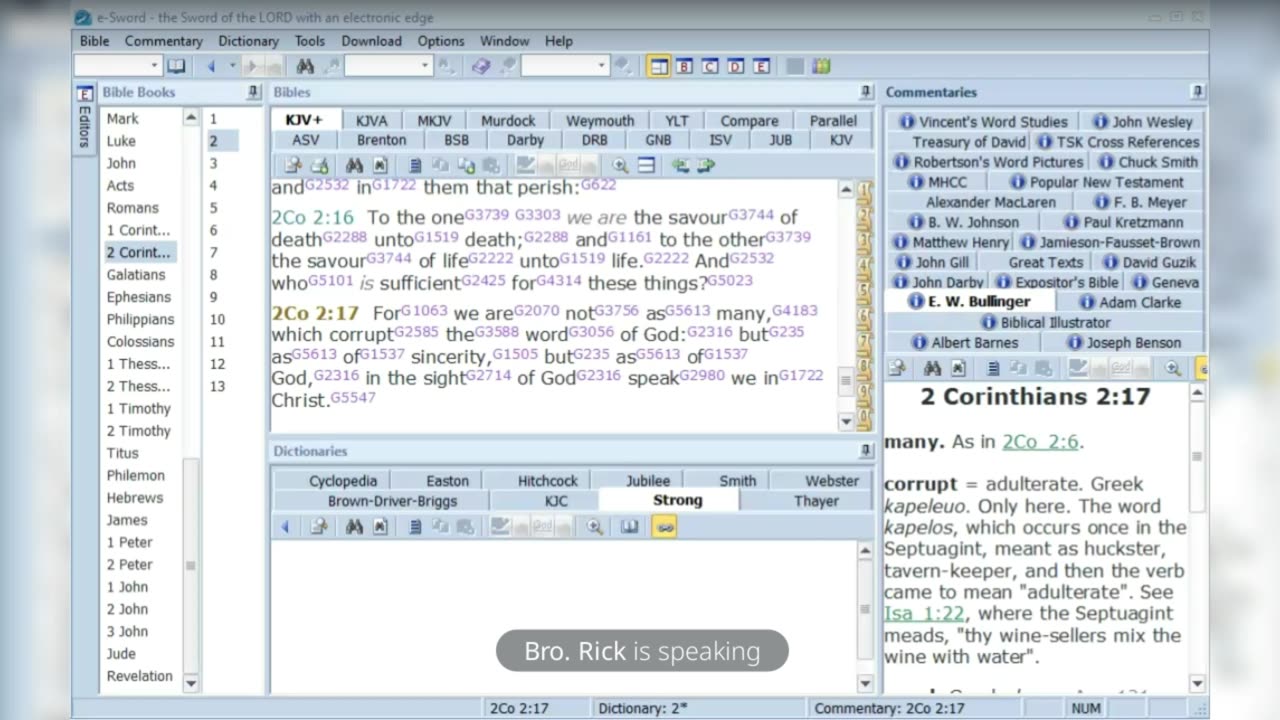Open the Matthew Henry commentary tab

(x=950, y=242)
